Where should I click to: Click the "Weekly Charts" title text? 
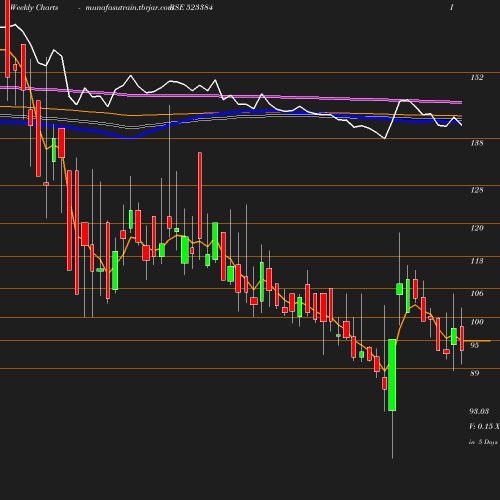34,7
